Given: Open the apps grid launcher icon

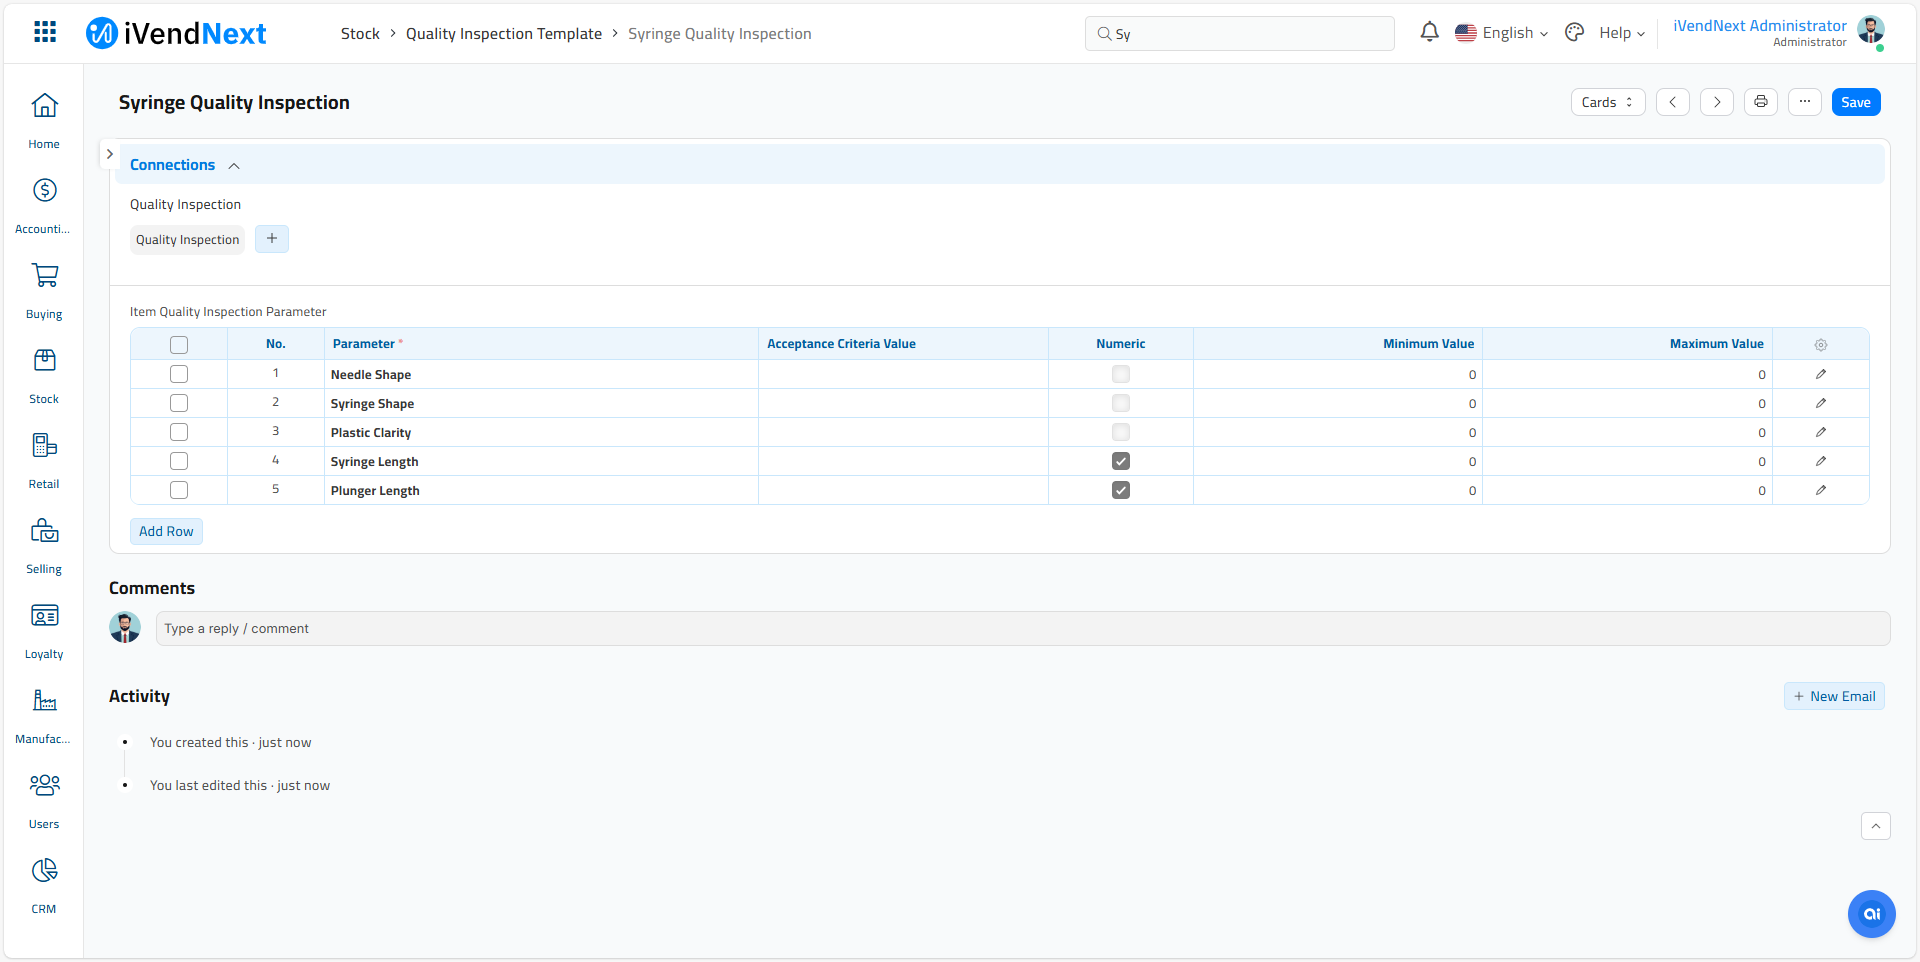Looking at the screenshot, I should click(45, 32).
